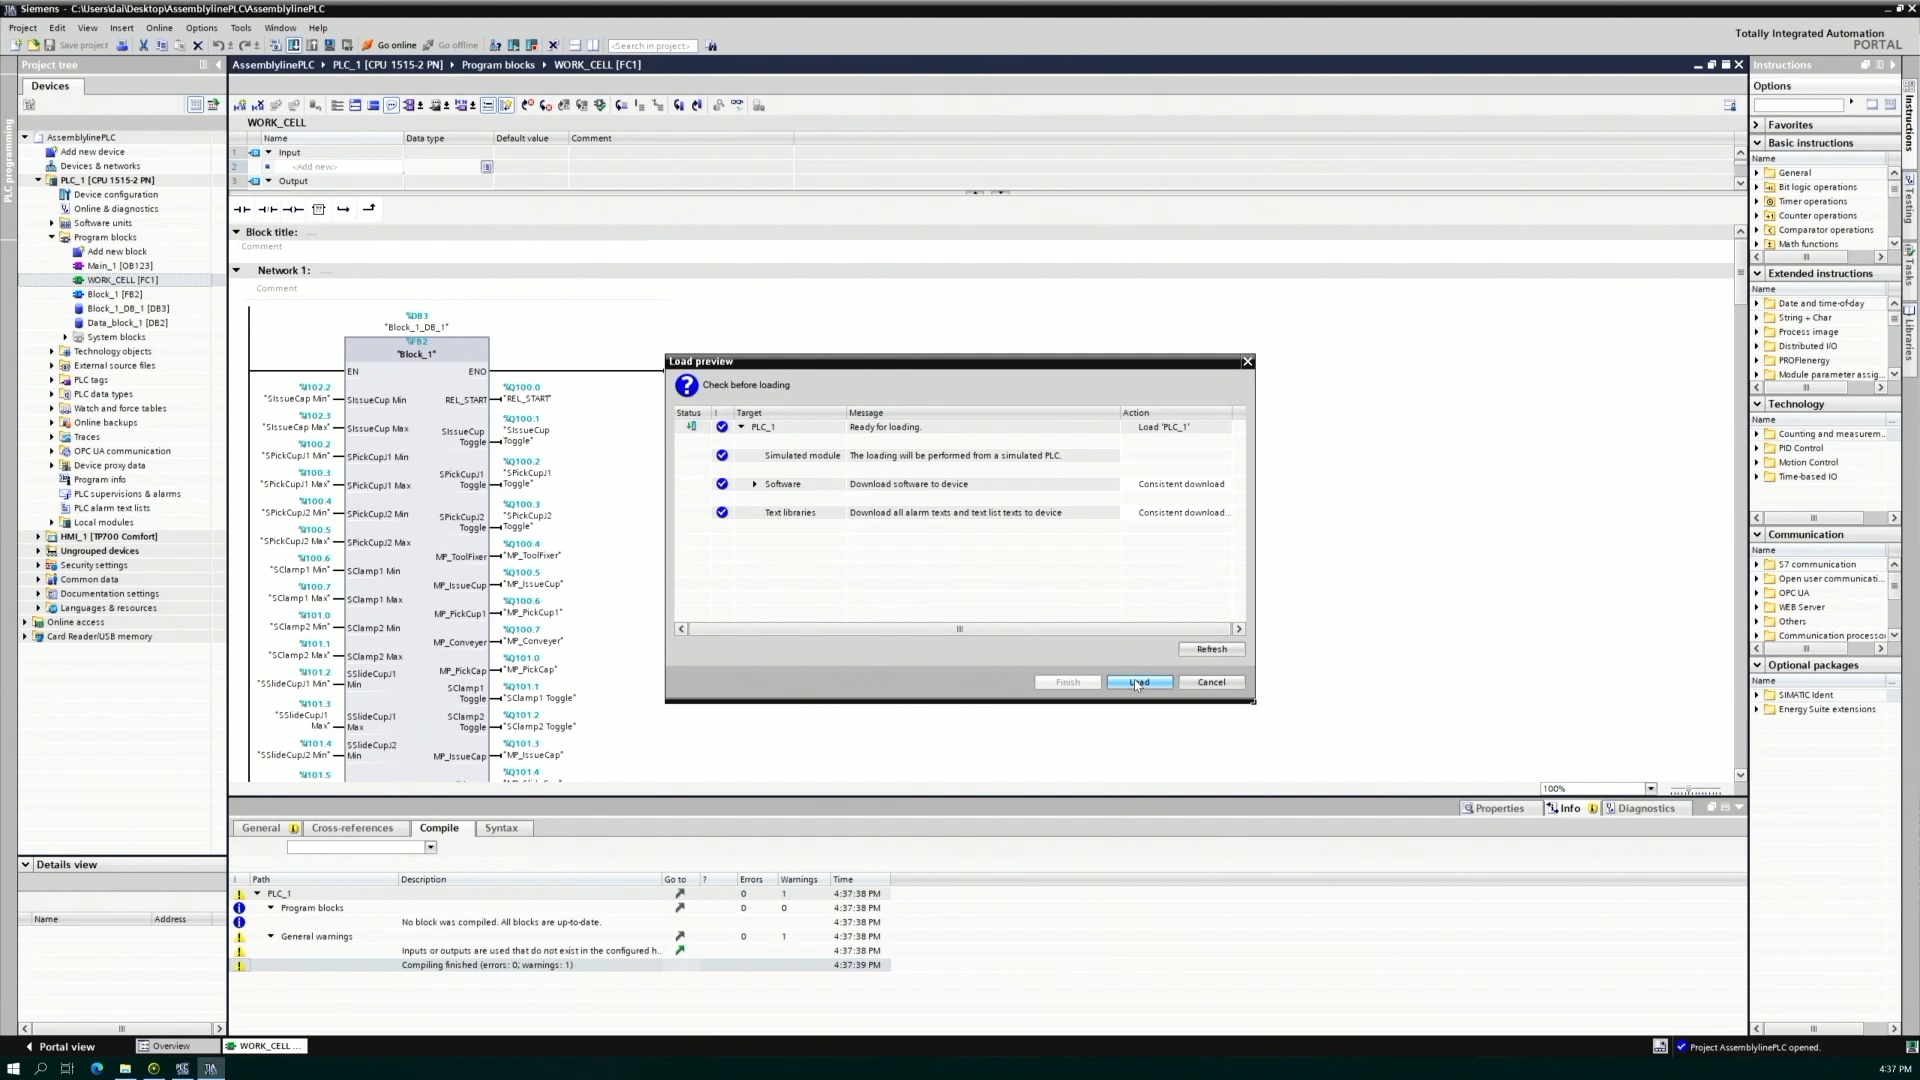
Task: Switch to the Cross-references tab
Action: coord(352,828)
